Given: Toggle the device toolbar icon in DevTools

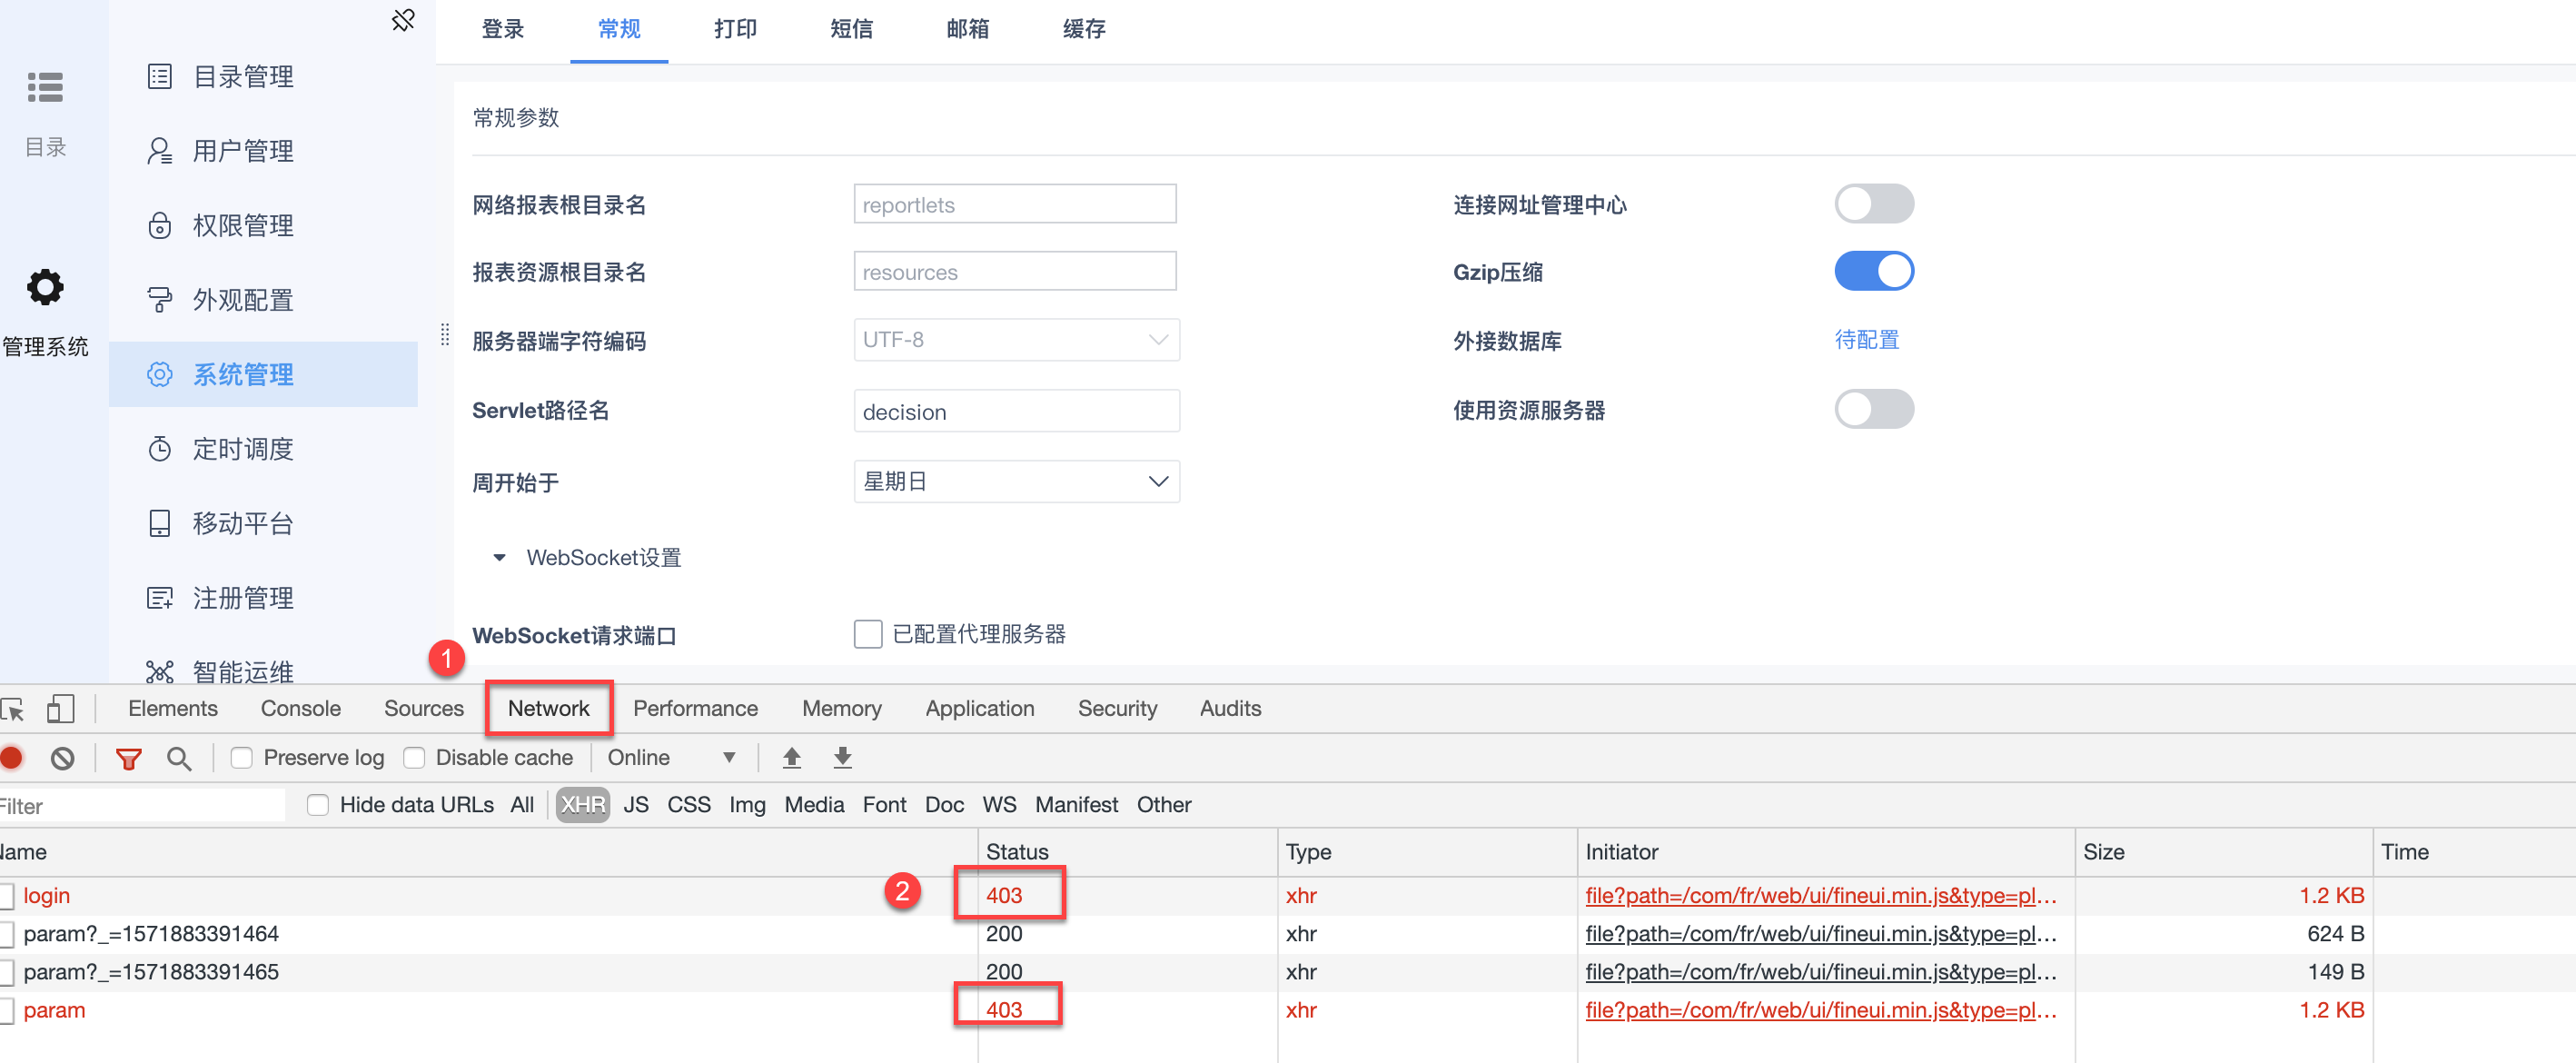Looking at the screenshot, I should click(60, 709).
